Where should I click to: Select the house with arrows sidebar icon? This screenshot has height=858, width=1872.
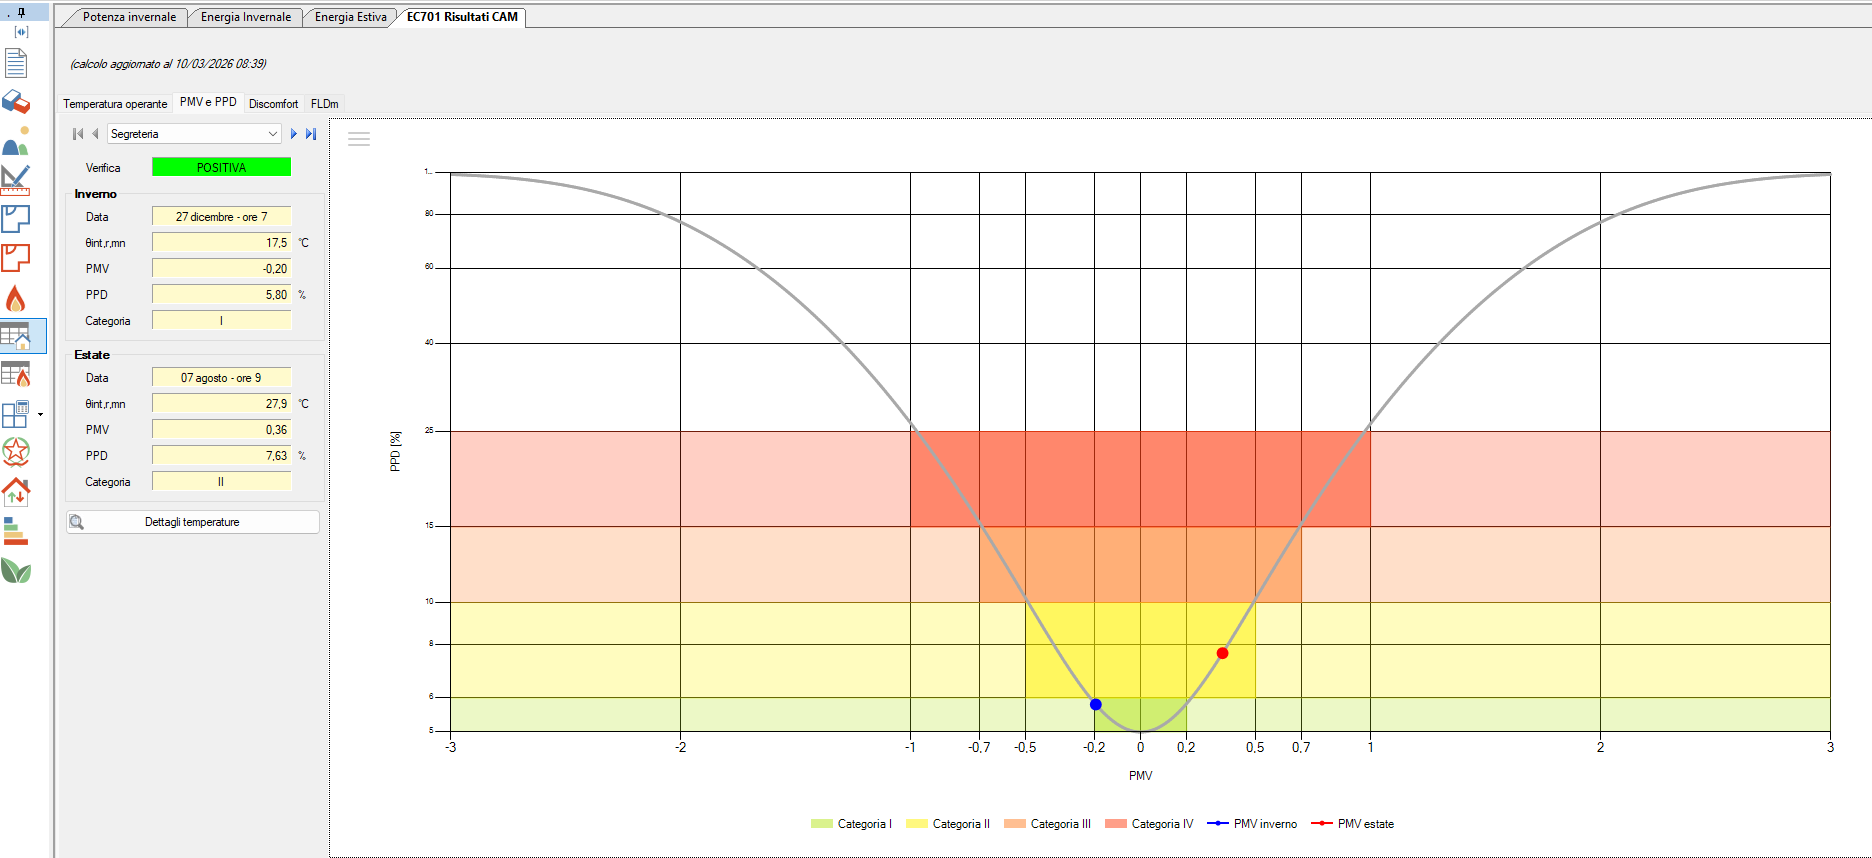pyautogui.click(x=16, y=492)
